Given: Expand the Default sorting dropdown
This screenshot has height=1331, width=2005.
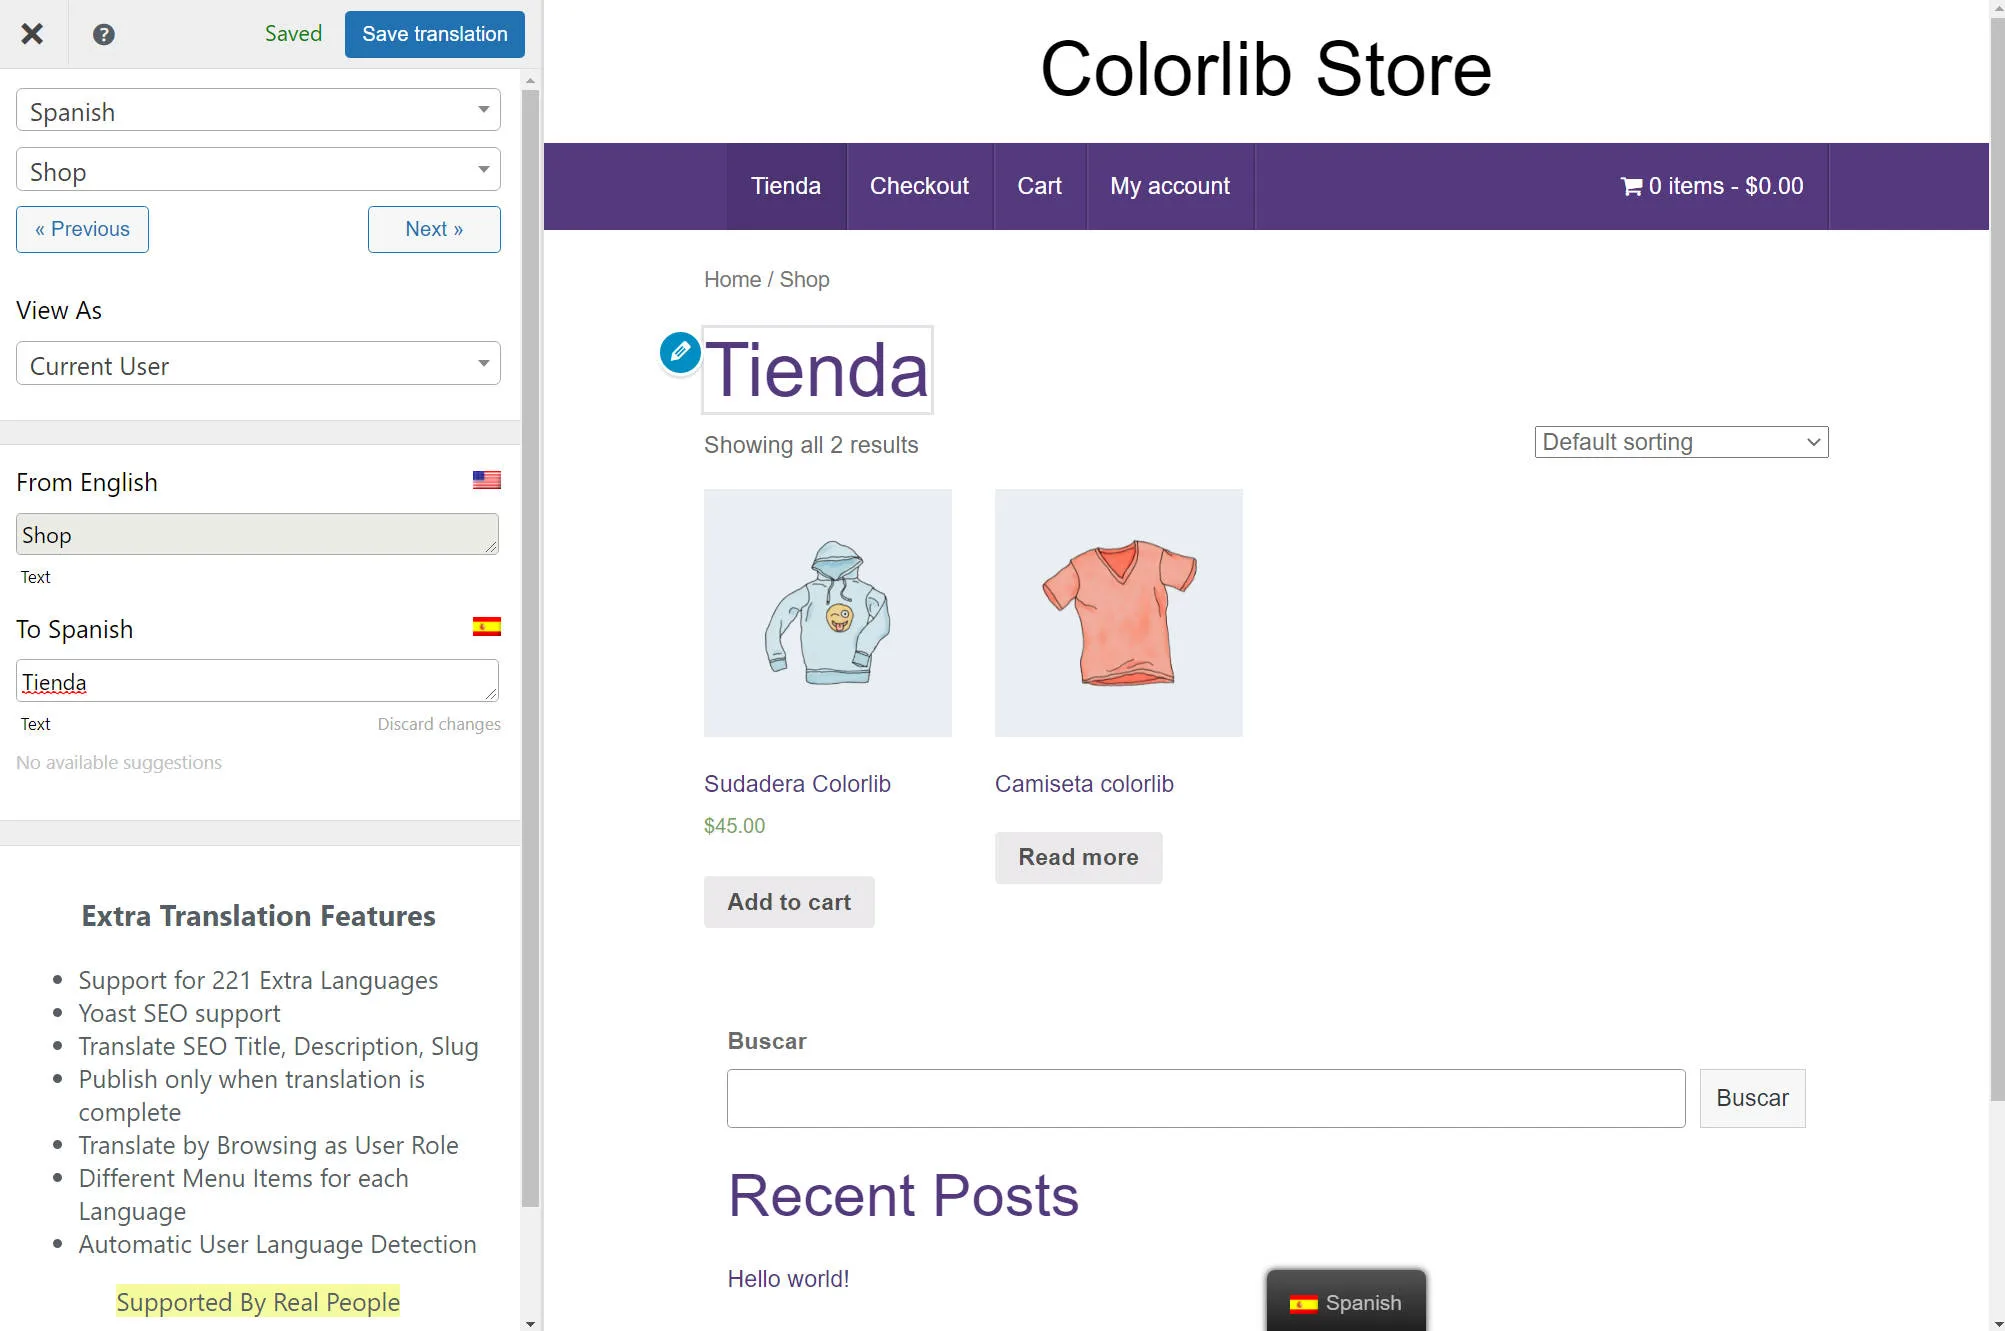Looking at the screenshot, I should (x=1681, y=441).
